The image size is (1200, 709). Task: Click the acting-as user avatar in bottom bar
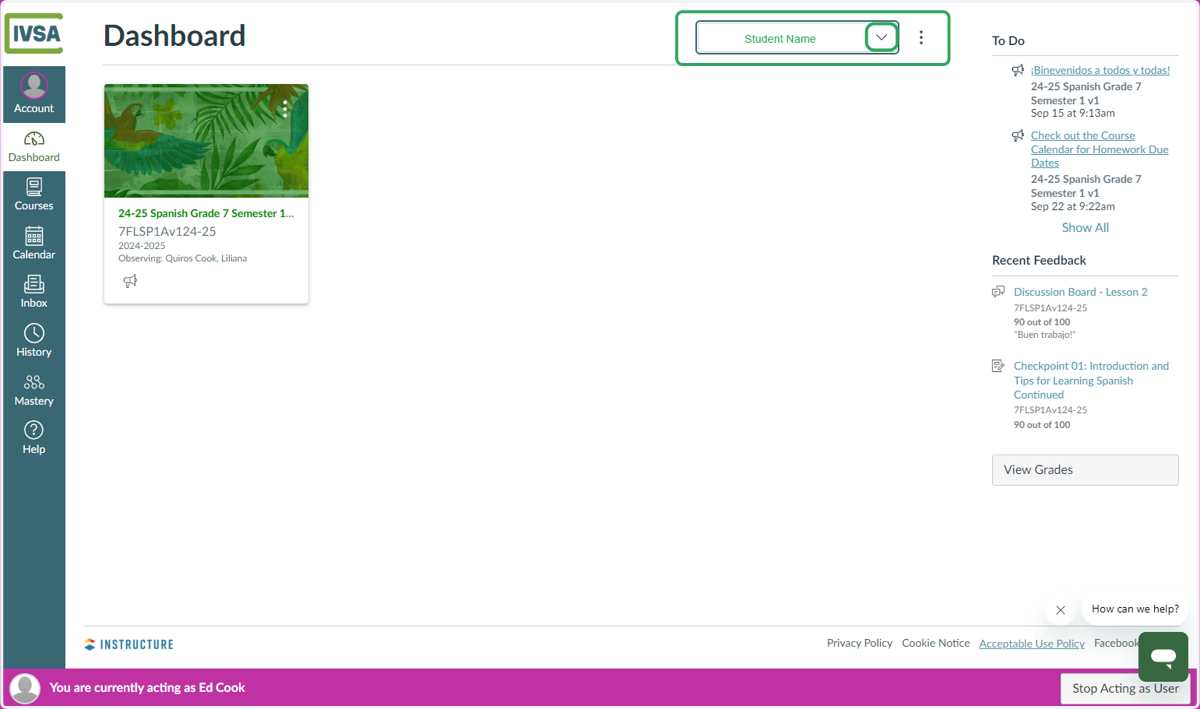(x=25, y=688)
